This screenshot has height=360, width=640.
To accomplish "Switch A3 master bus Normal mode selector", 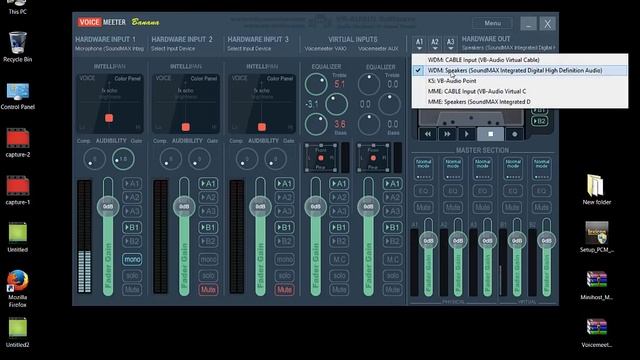I will [482, 169].
